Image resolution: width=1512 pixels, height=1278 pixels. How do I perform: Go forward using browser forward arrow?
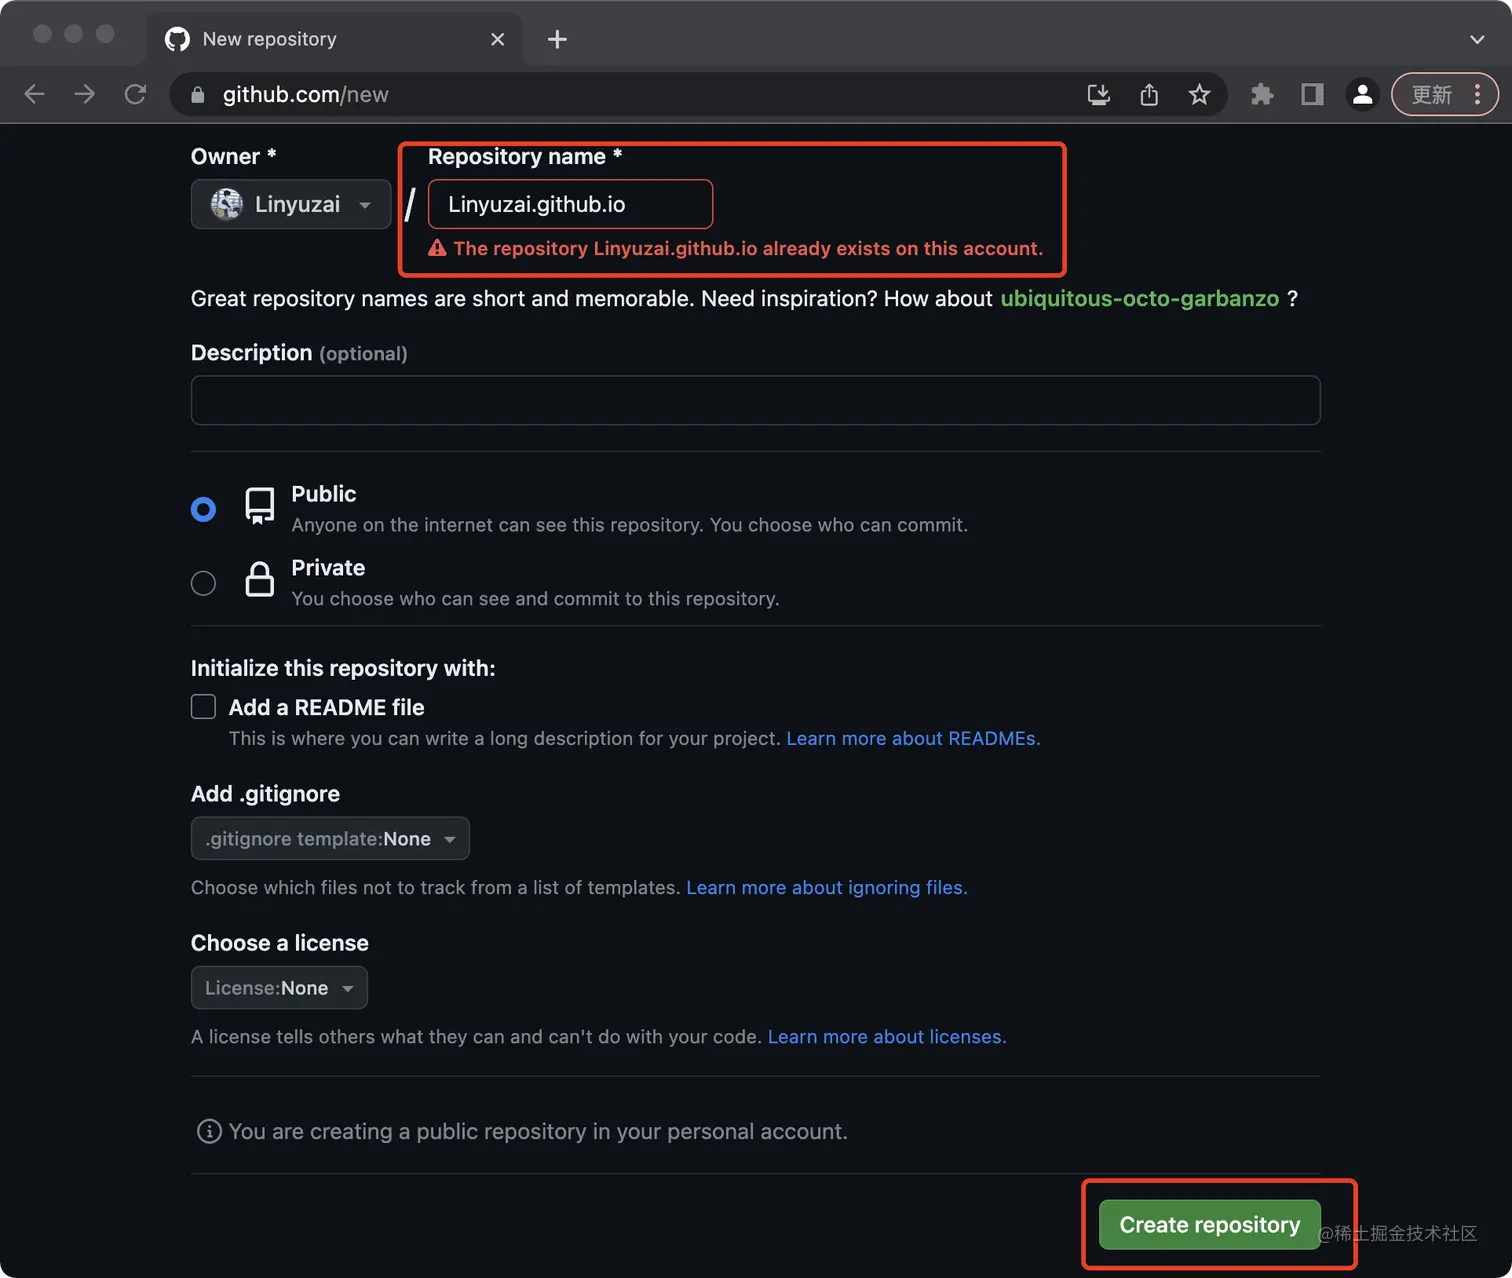85,94
